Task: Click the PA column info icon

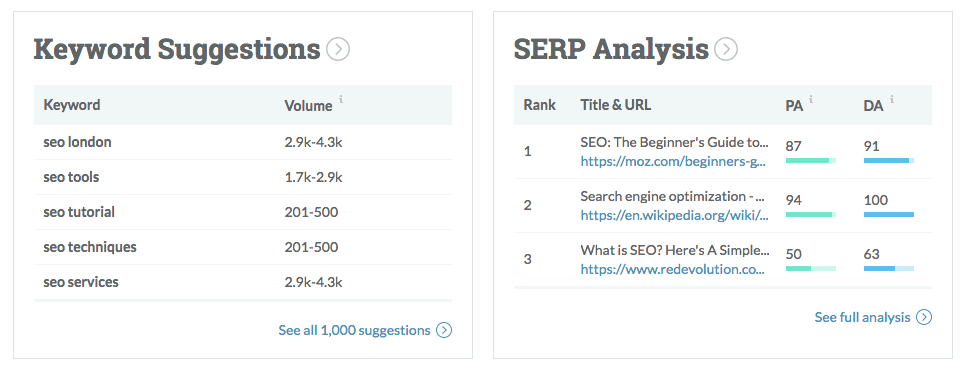Action: [x=811, y=99]
